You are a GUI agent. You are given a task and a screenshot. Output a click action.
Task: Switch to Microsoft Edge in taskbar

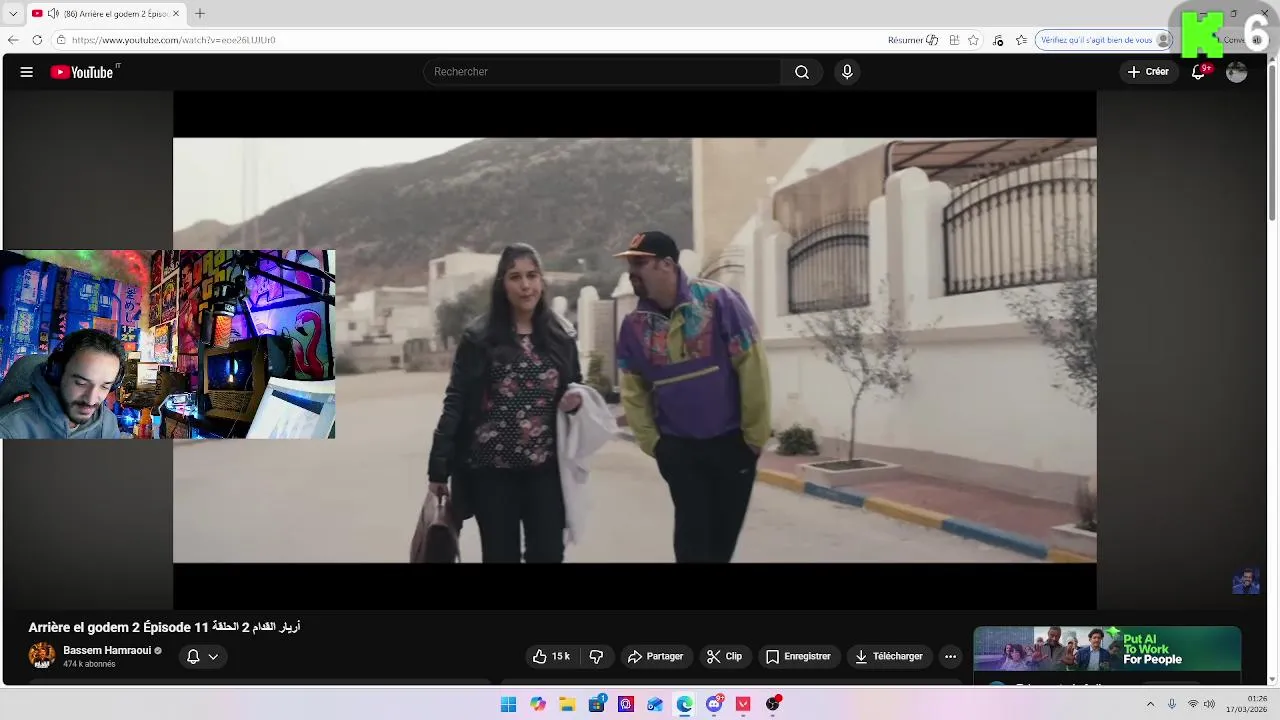pyautogui.click(x=684, y=704)
